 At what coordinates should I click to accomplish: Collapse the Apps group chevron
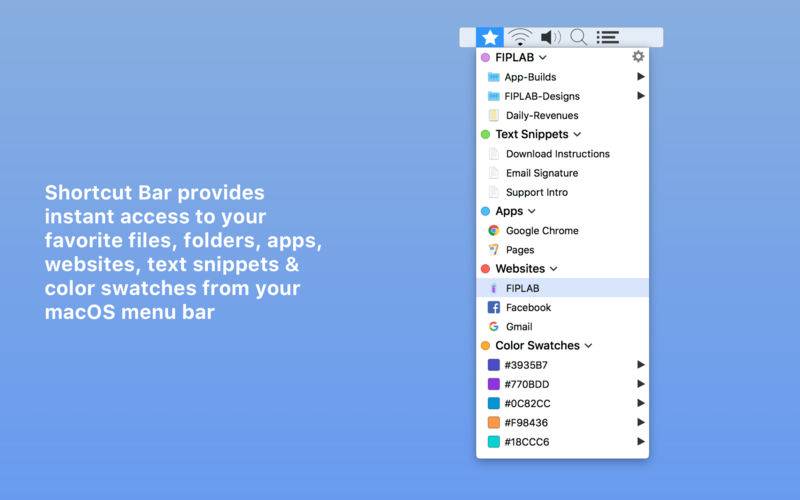532,211
